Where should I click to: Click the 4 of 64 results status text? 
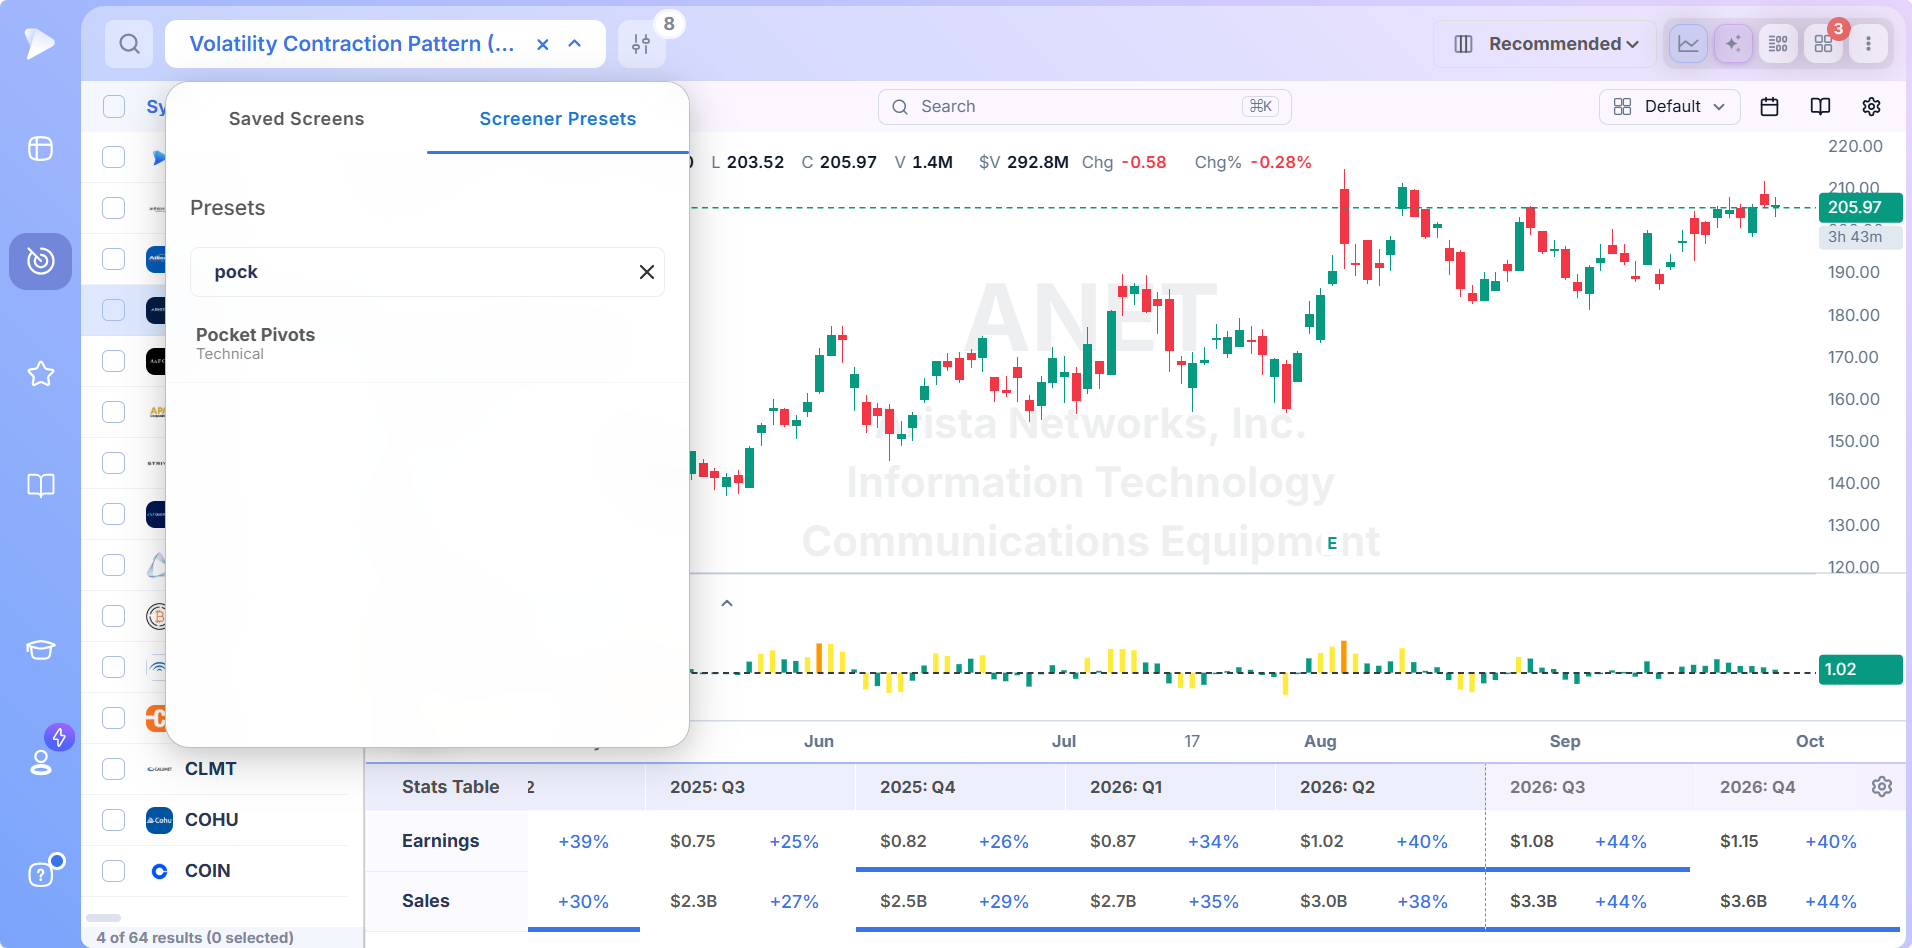click(x=195, y=937)
